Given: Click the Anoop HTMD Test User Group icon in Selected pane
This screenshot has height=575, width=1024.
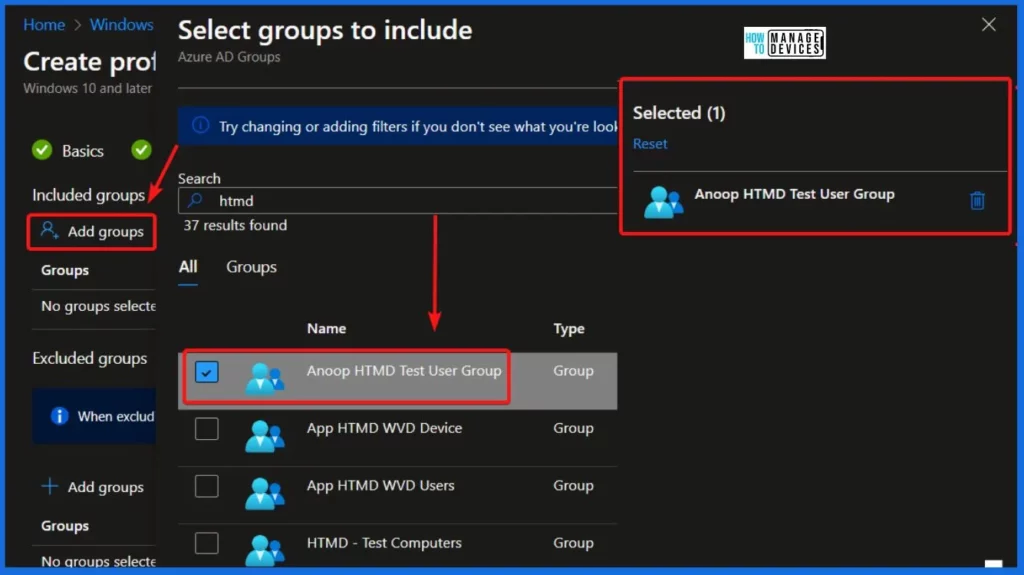Looking at the screenshot, I should (664, 201).
